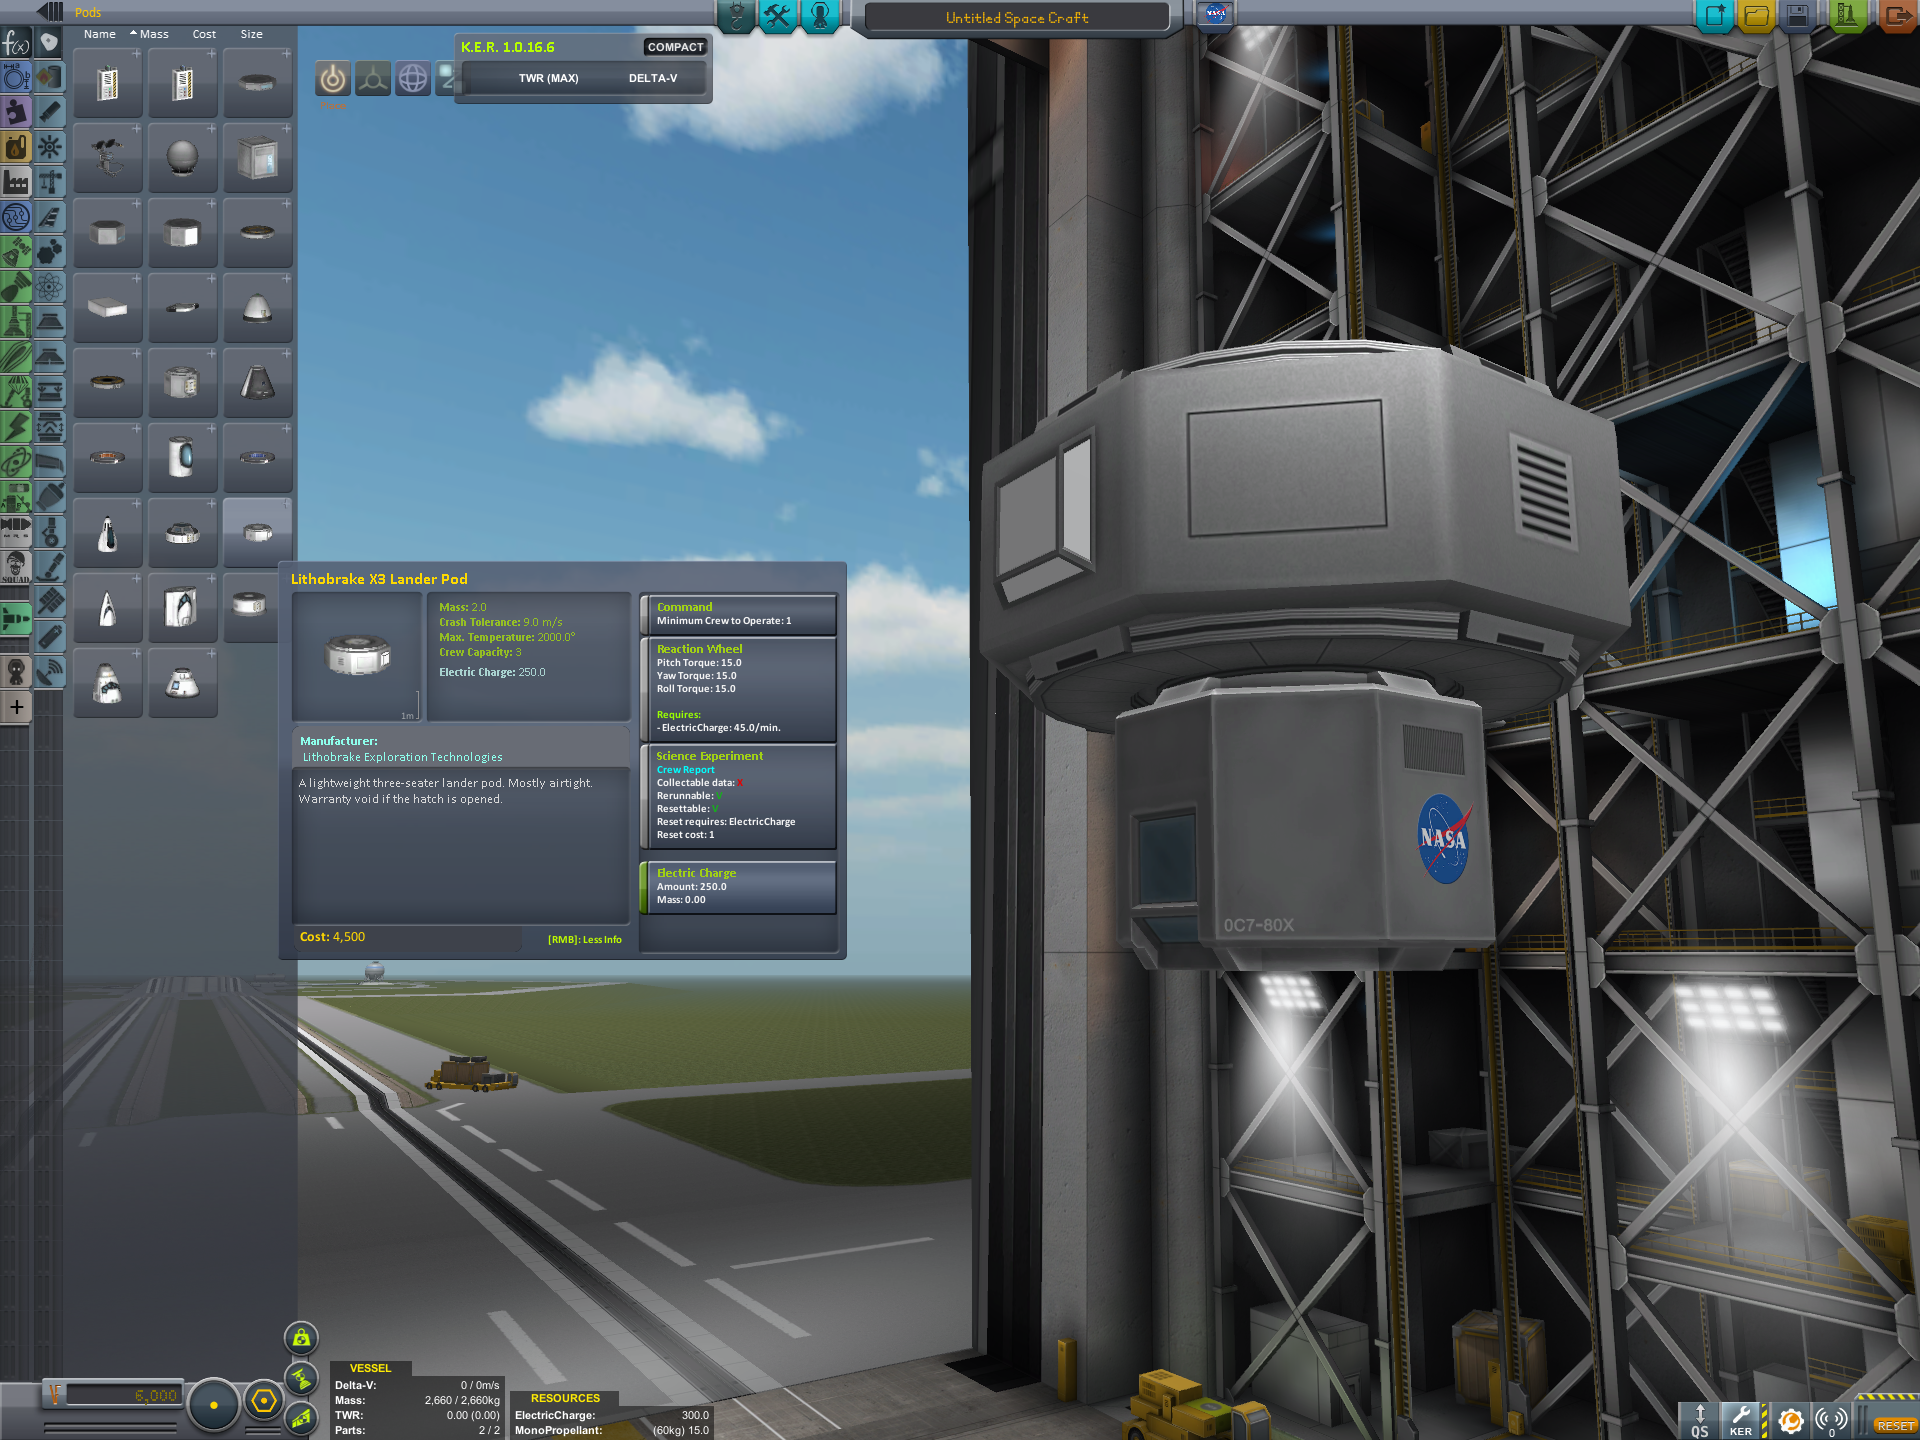Select the Communication dish subcategory icon
The width and height of the screenshot is (1920, 1440).
click(x=49, y=672)
